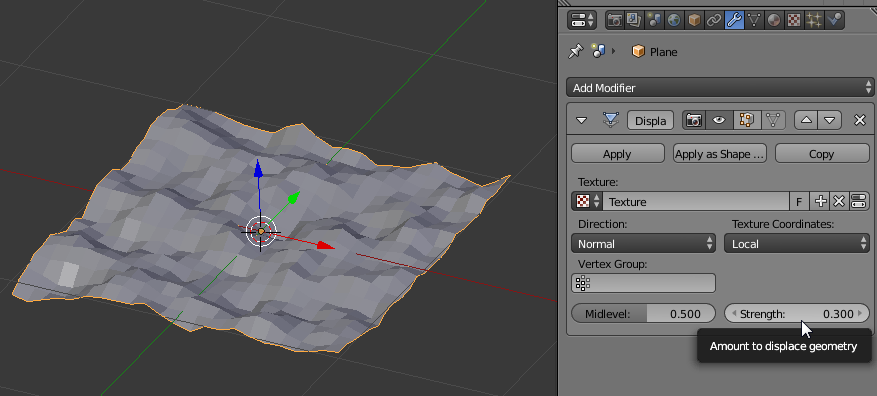Screen dimensions: 877x396
Task: Click the Apply button
Action: point(617,154)
